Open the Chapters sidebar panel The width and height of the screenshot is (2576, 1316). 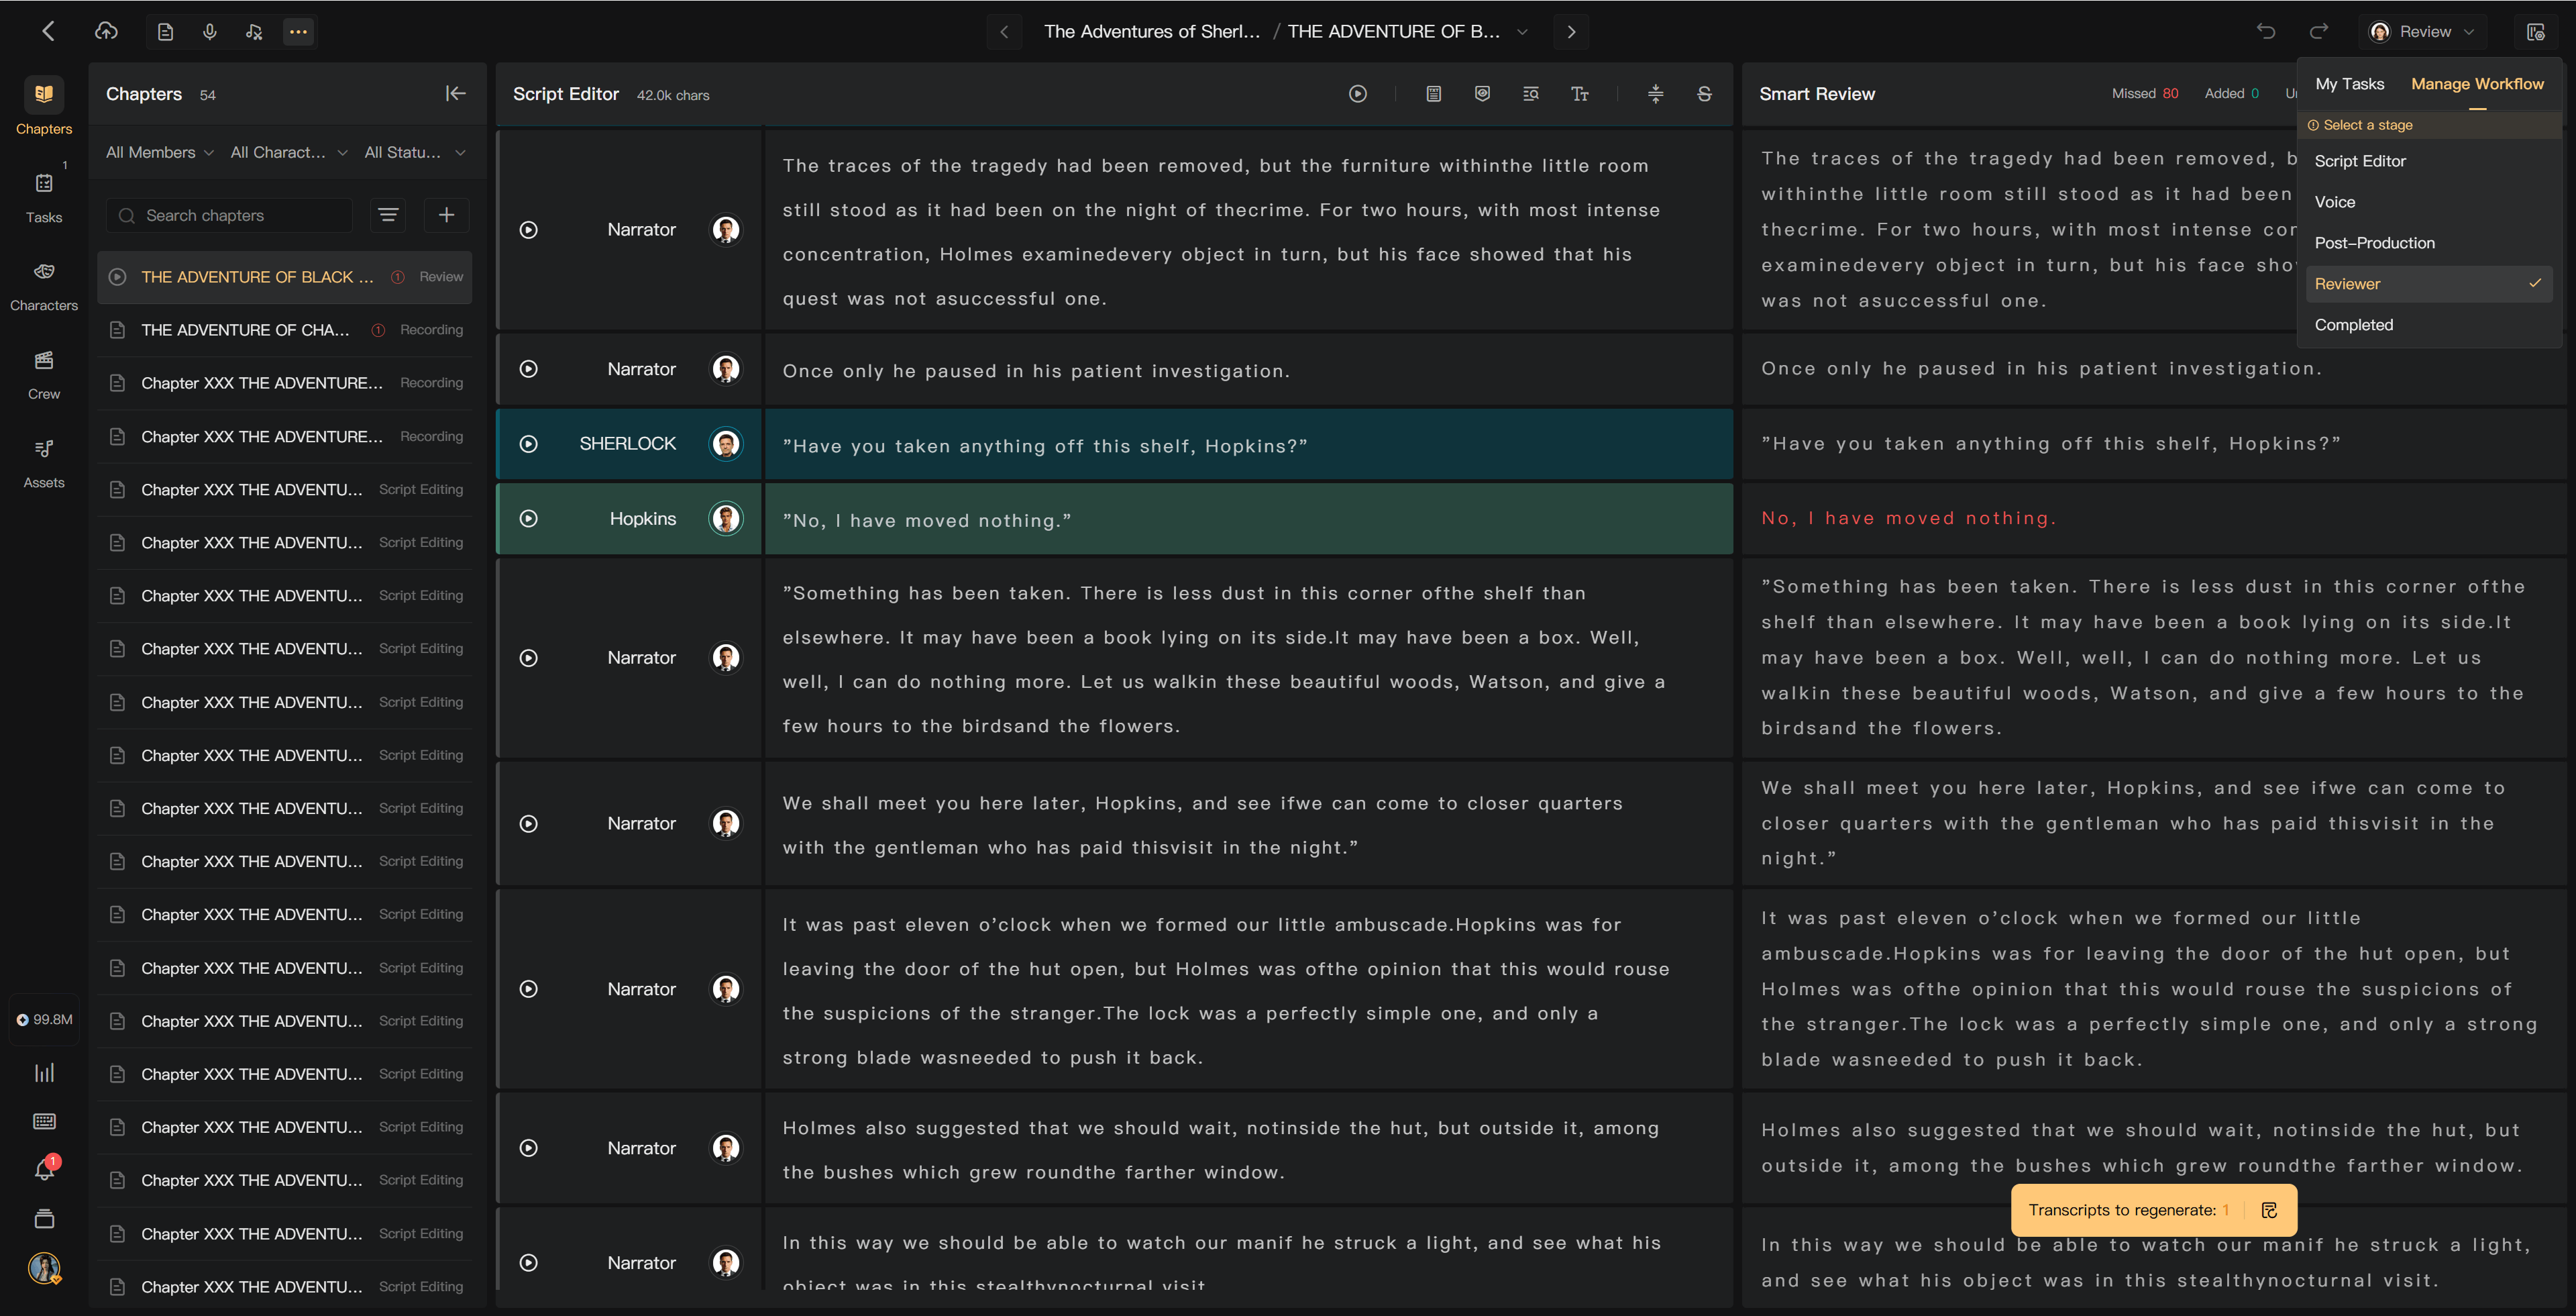click(44, 107)
